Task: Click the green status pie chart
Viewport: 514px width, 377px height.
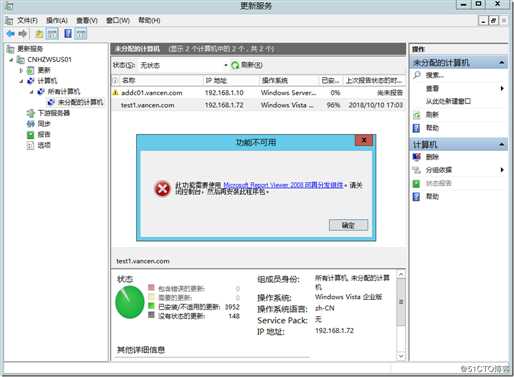Action: coord(129,302)
